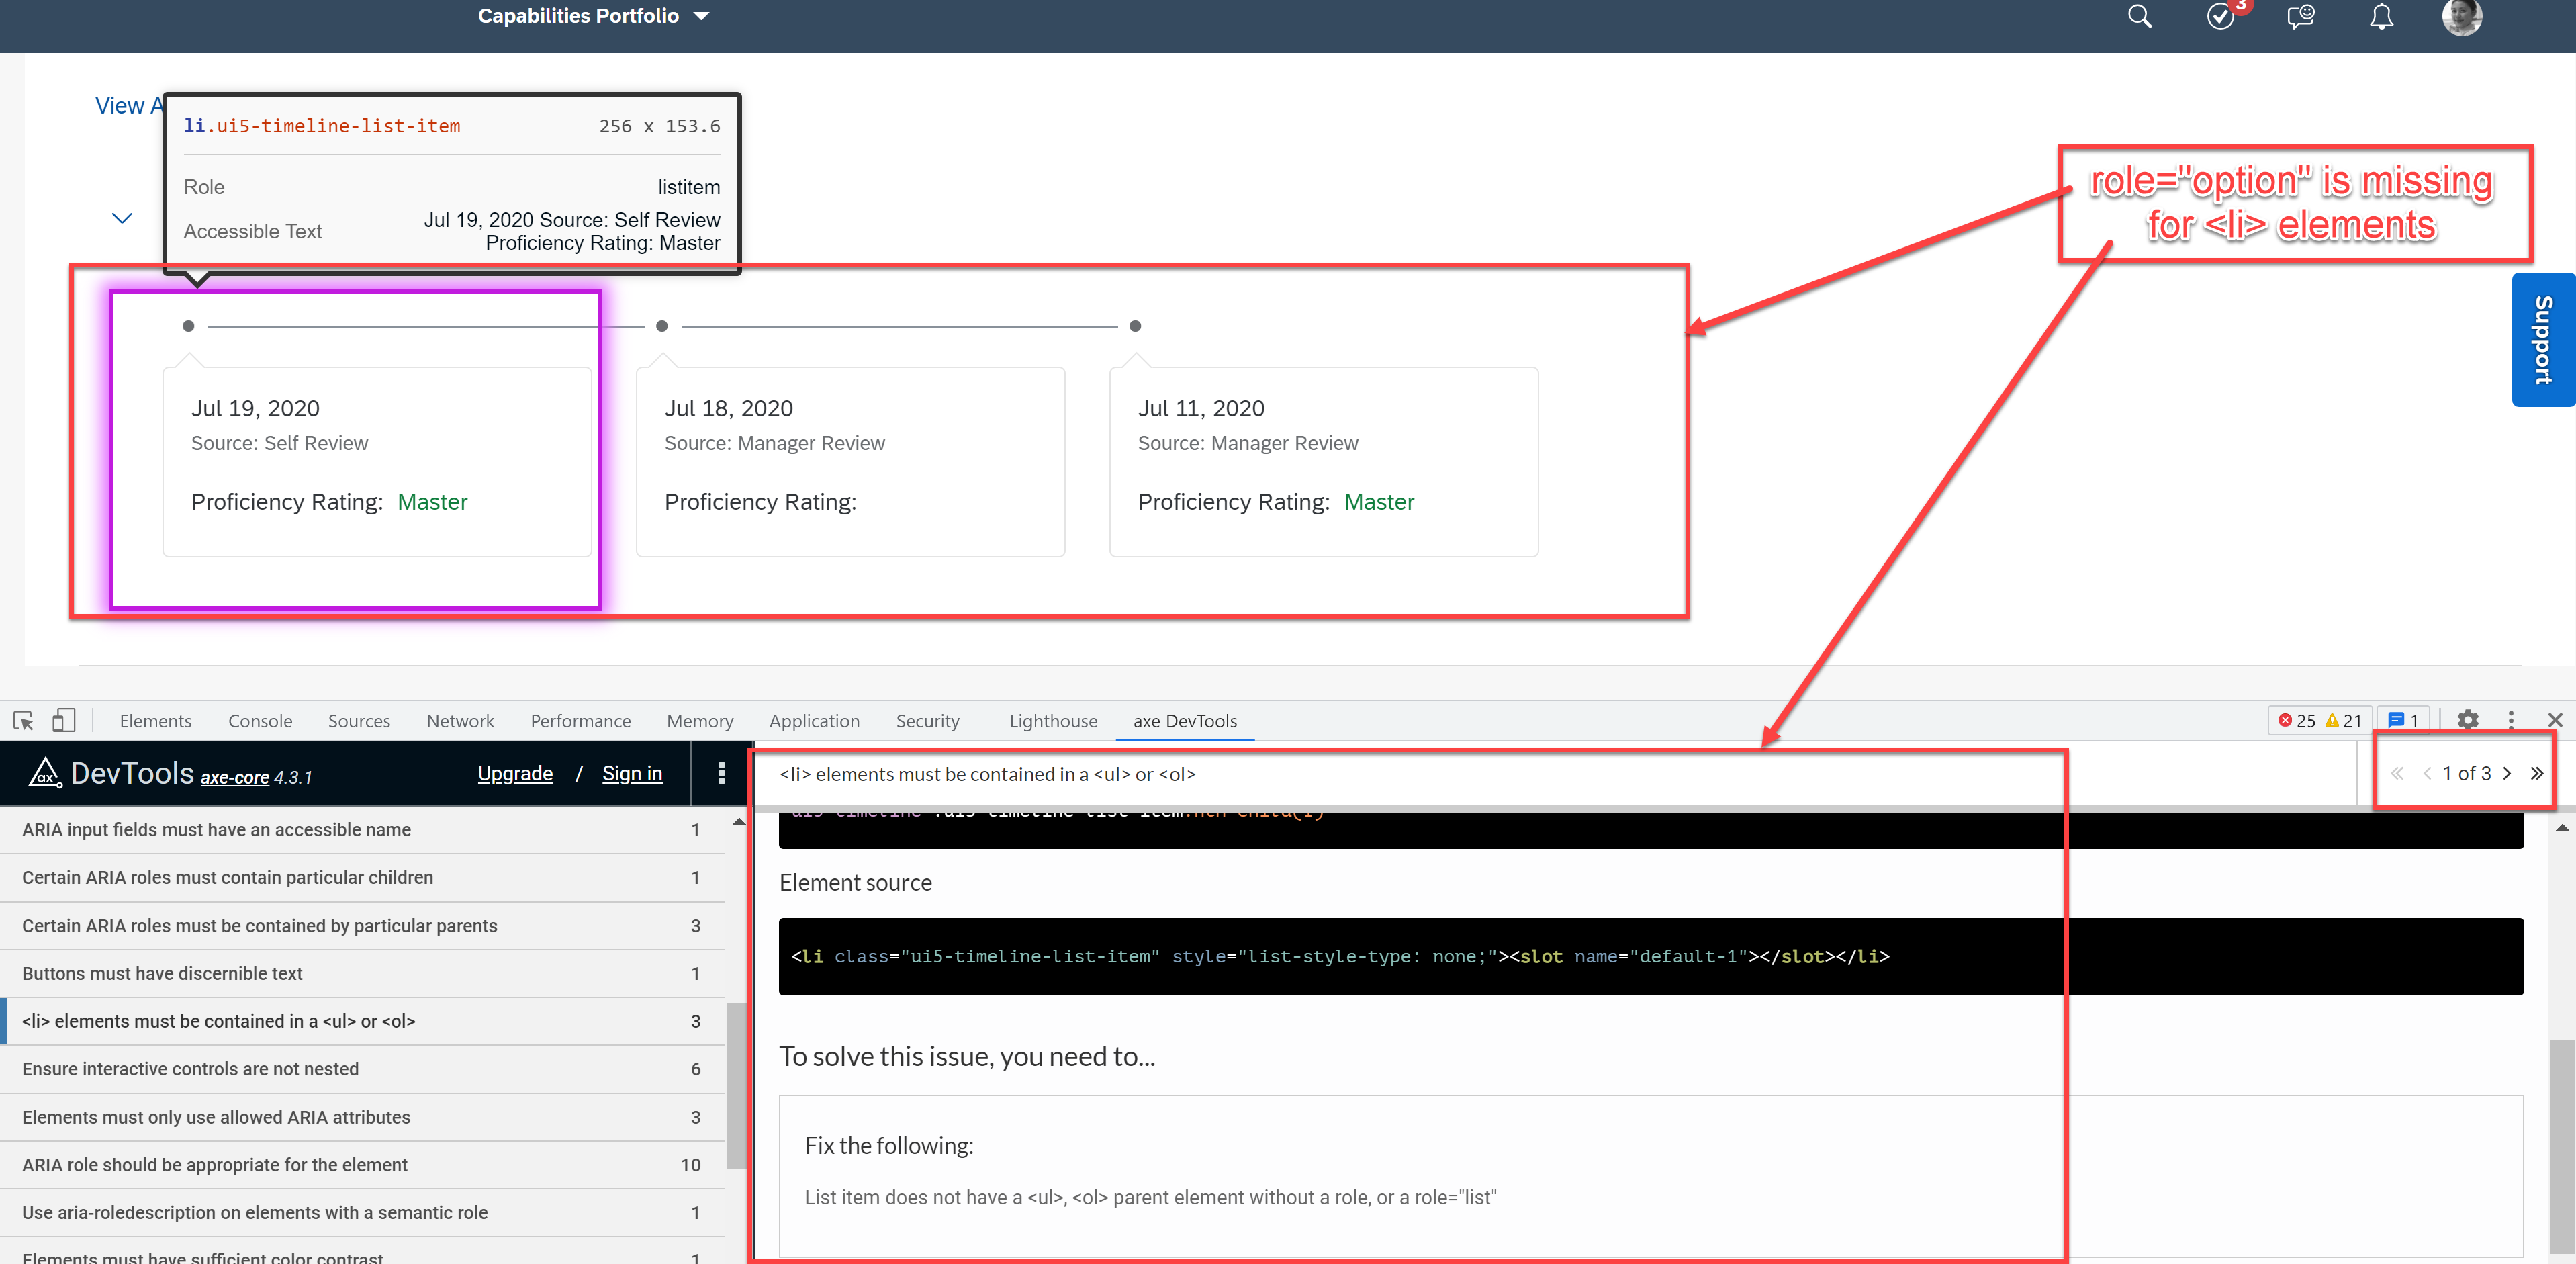Open the notifications bell icon
The height and width of the screenshot is (1264, 2576).
point(2380,17)
